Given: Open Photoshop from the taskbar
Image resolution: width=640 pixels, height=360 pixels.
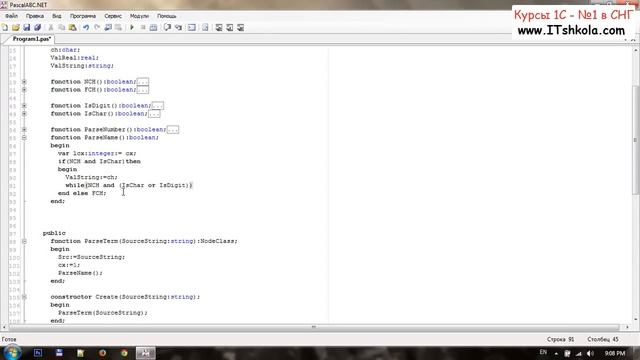Looking at the screenshot, I should coord(38,353).
